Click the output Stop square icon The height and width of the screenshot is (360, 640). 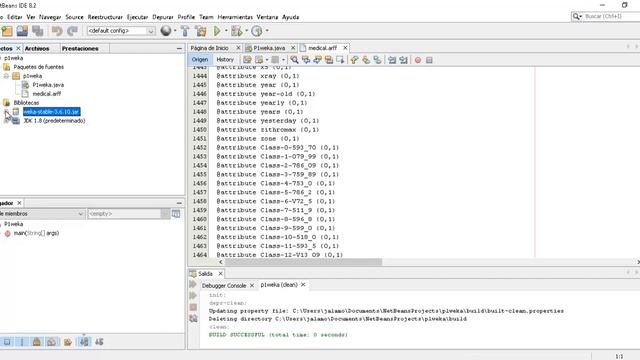point(193,307)
